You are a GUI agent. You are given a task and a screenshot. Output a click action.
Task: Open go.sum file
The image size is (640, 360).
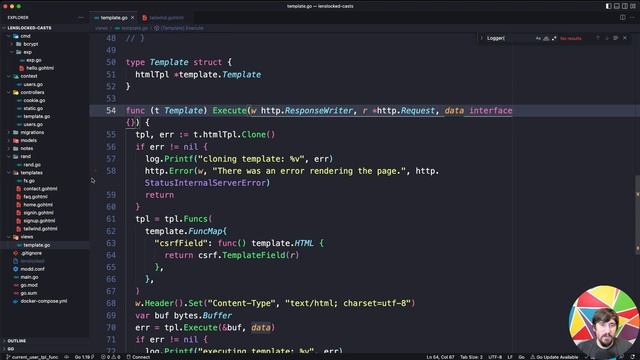tap(29, 293)
